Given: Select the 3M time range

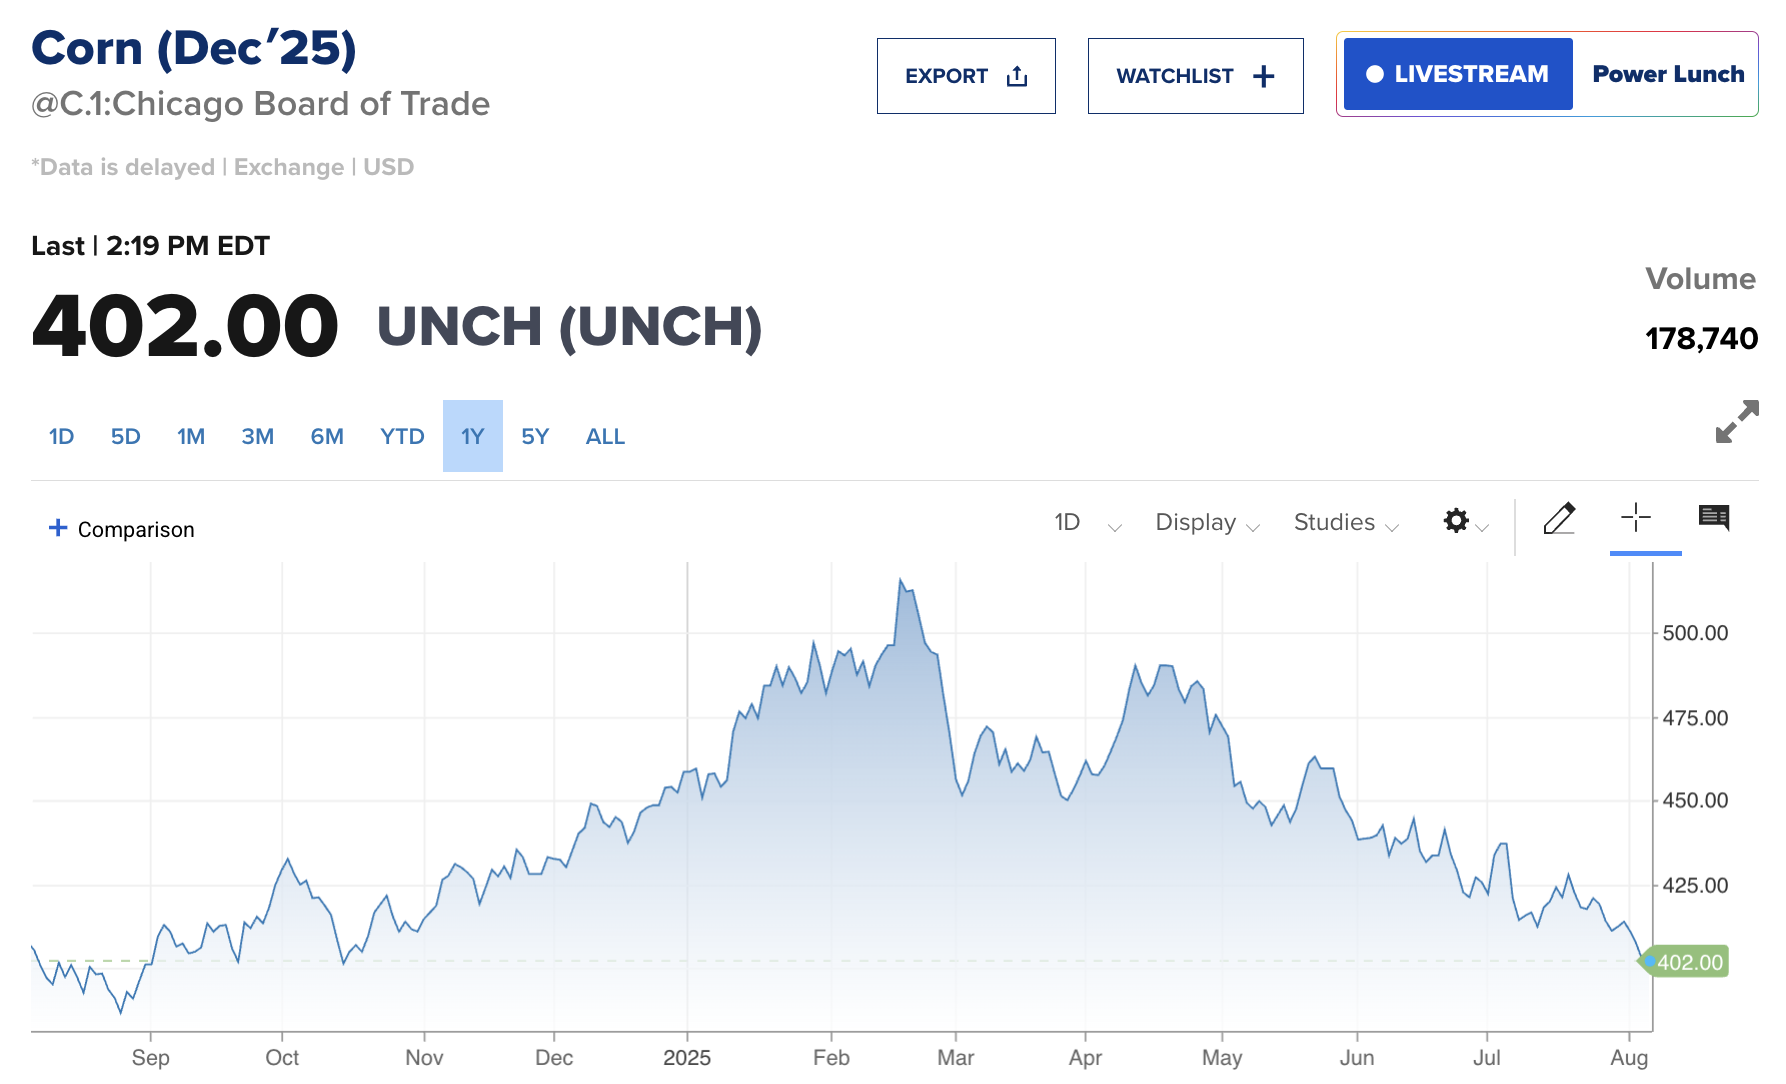Looking at the screenshot, I should (x=257, y=437).
